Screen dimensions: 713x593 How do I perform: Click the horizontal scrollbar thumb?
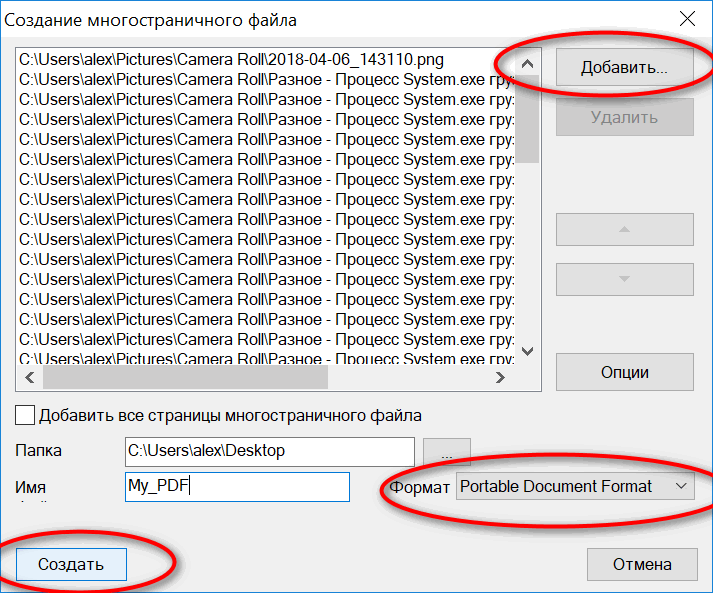pos(185,377)
